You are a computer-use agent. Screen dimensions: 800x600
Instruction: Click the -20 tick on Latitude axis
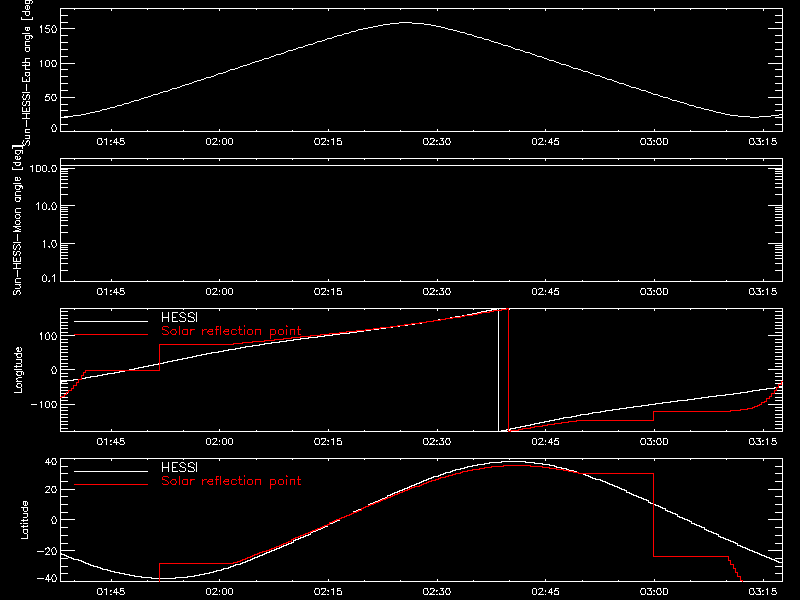47,551
